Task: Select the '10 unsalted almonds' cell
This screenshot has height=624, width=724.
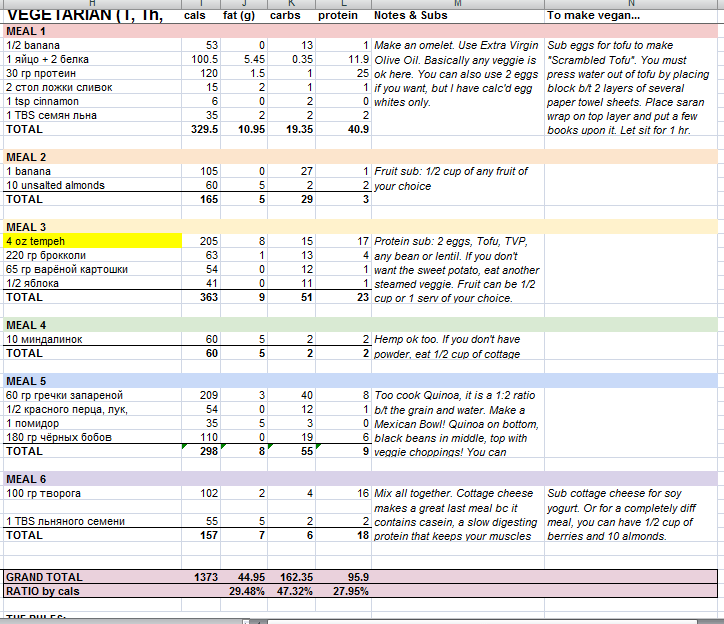Action: click(92, 185)
